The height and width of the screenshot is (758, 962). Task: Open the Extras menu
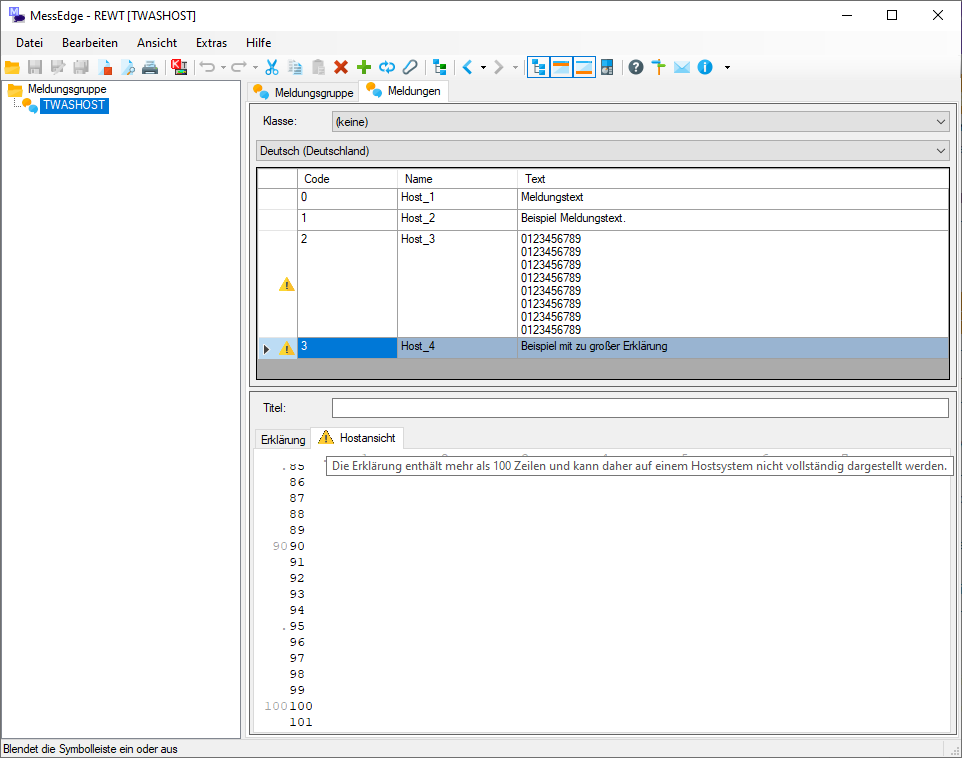coord(211,43)
